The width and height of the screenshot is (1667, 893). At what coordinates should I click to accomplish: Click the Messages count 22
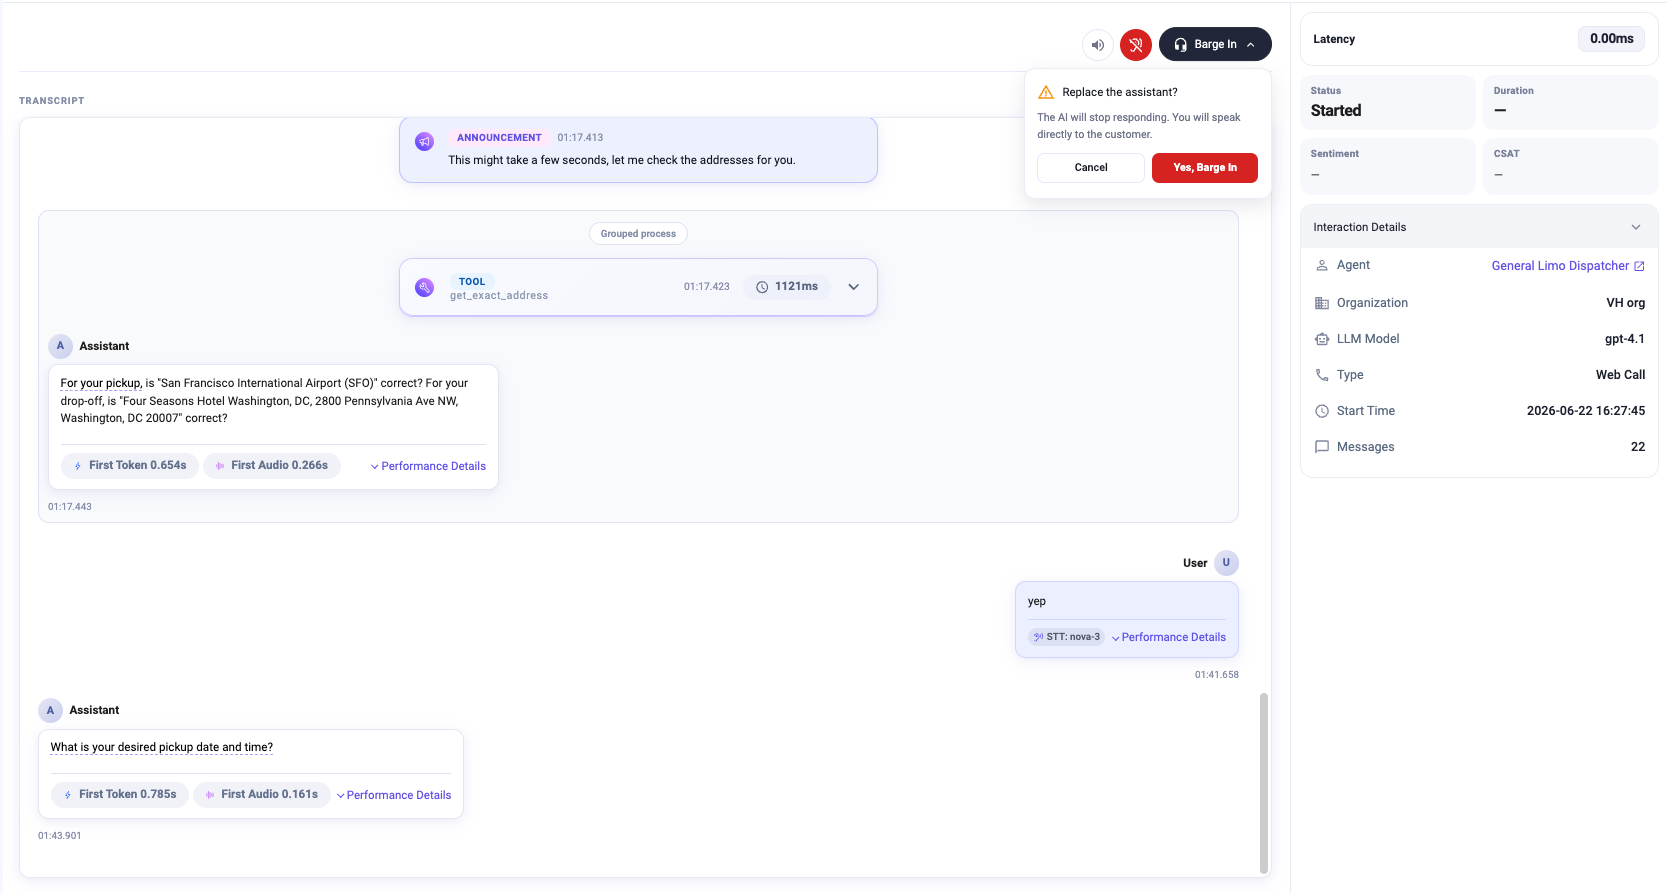click(x=1638, y=447)
